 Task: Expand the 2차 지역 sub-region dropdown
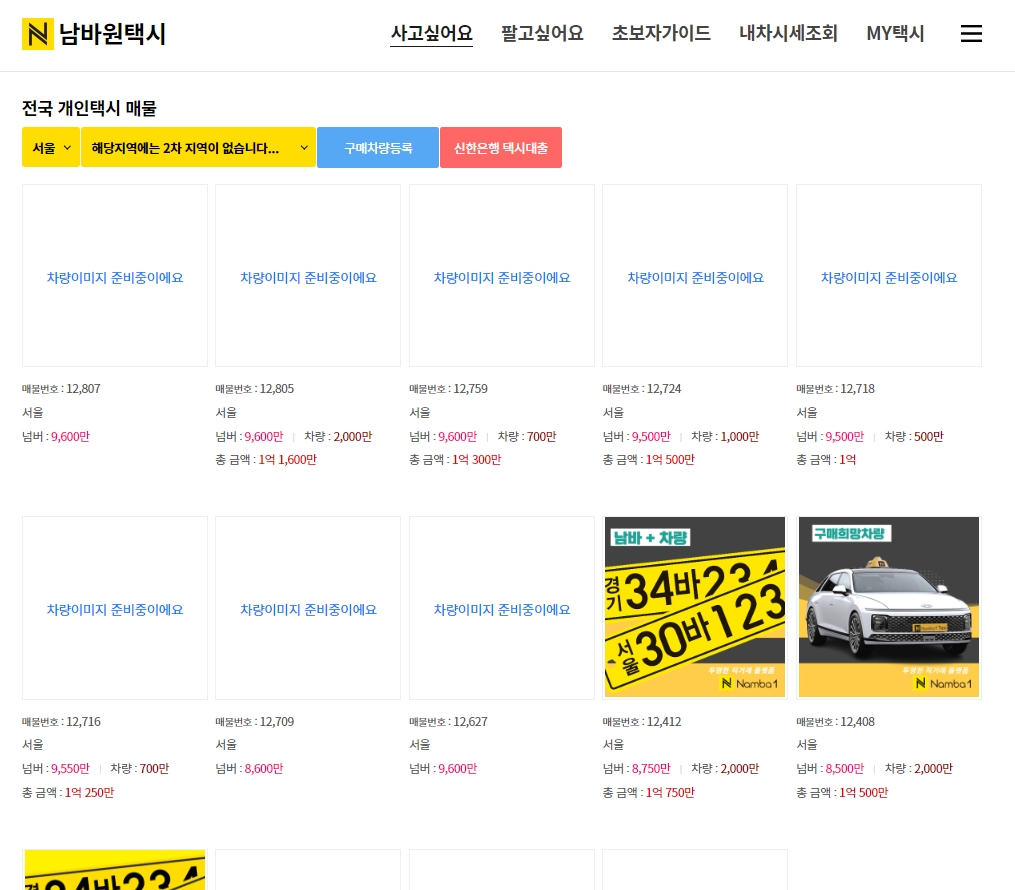click(198, 148)
